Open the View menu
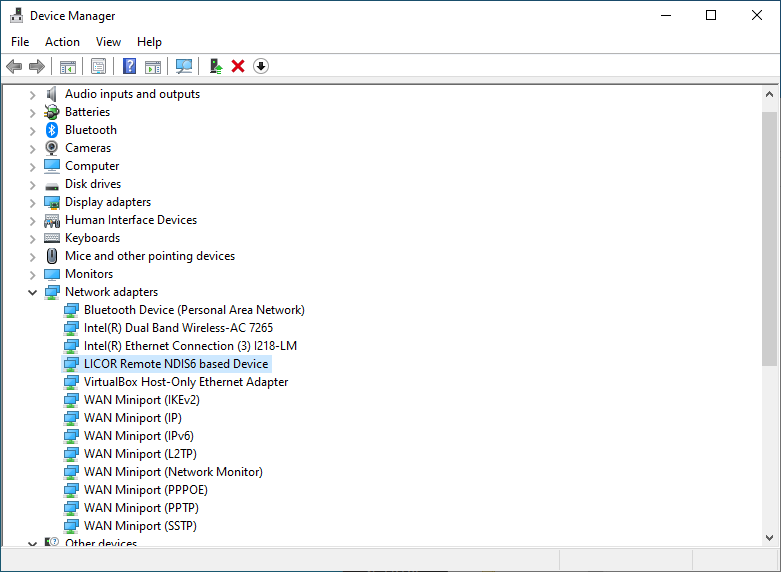This screenshot has width=781, height=572. pyautogui.click(x=108, y=42)
